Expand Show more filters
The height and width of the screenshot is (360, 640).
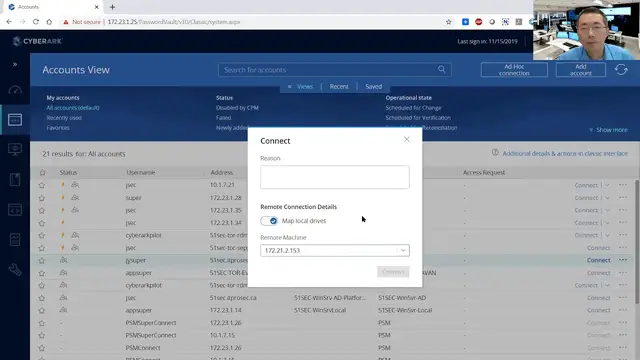coord(608,130)
